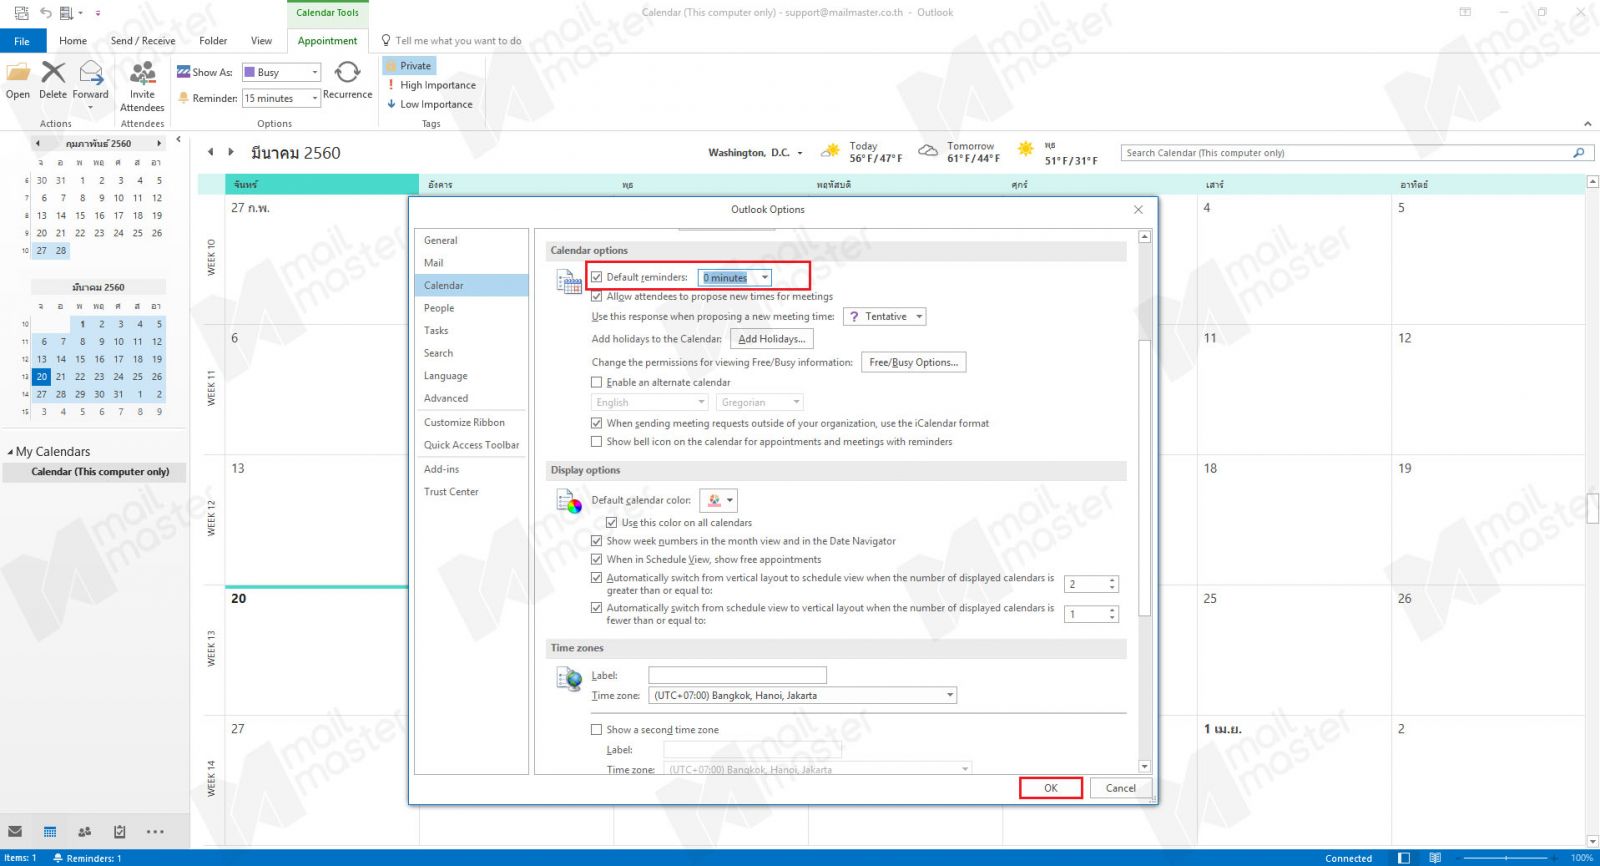Select Customize Ribbon in the options list

tap(471, 423)
